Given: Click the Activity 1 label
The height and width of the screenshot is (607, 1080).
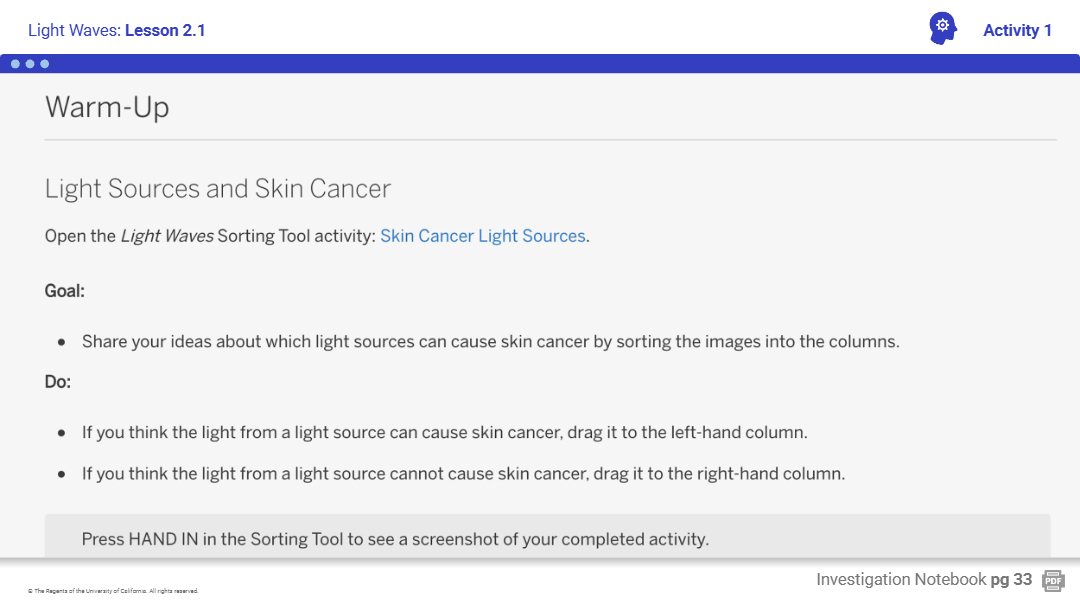Looking at the screenshot, I should 1017,30.
